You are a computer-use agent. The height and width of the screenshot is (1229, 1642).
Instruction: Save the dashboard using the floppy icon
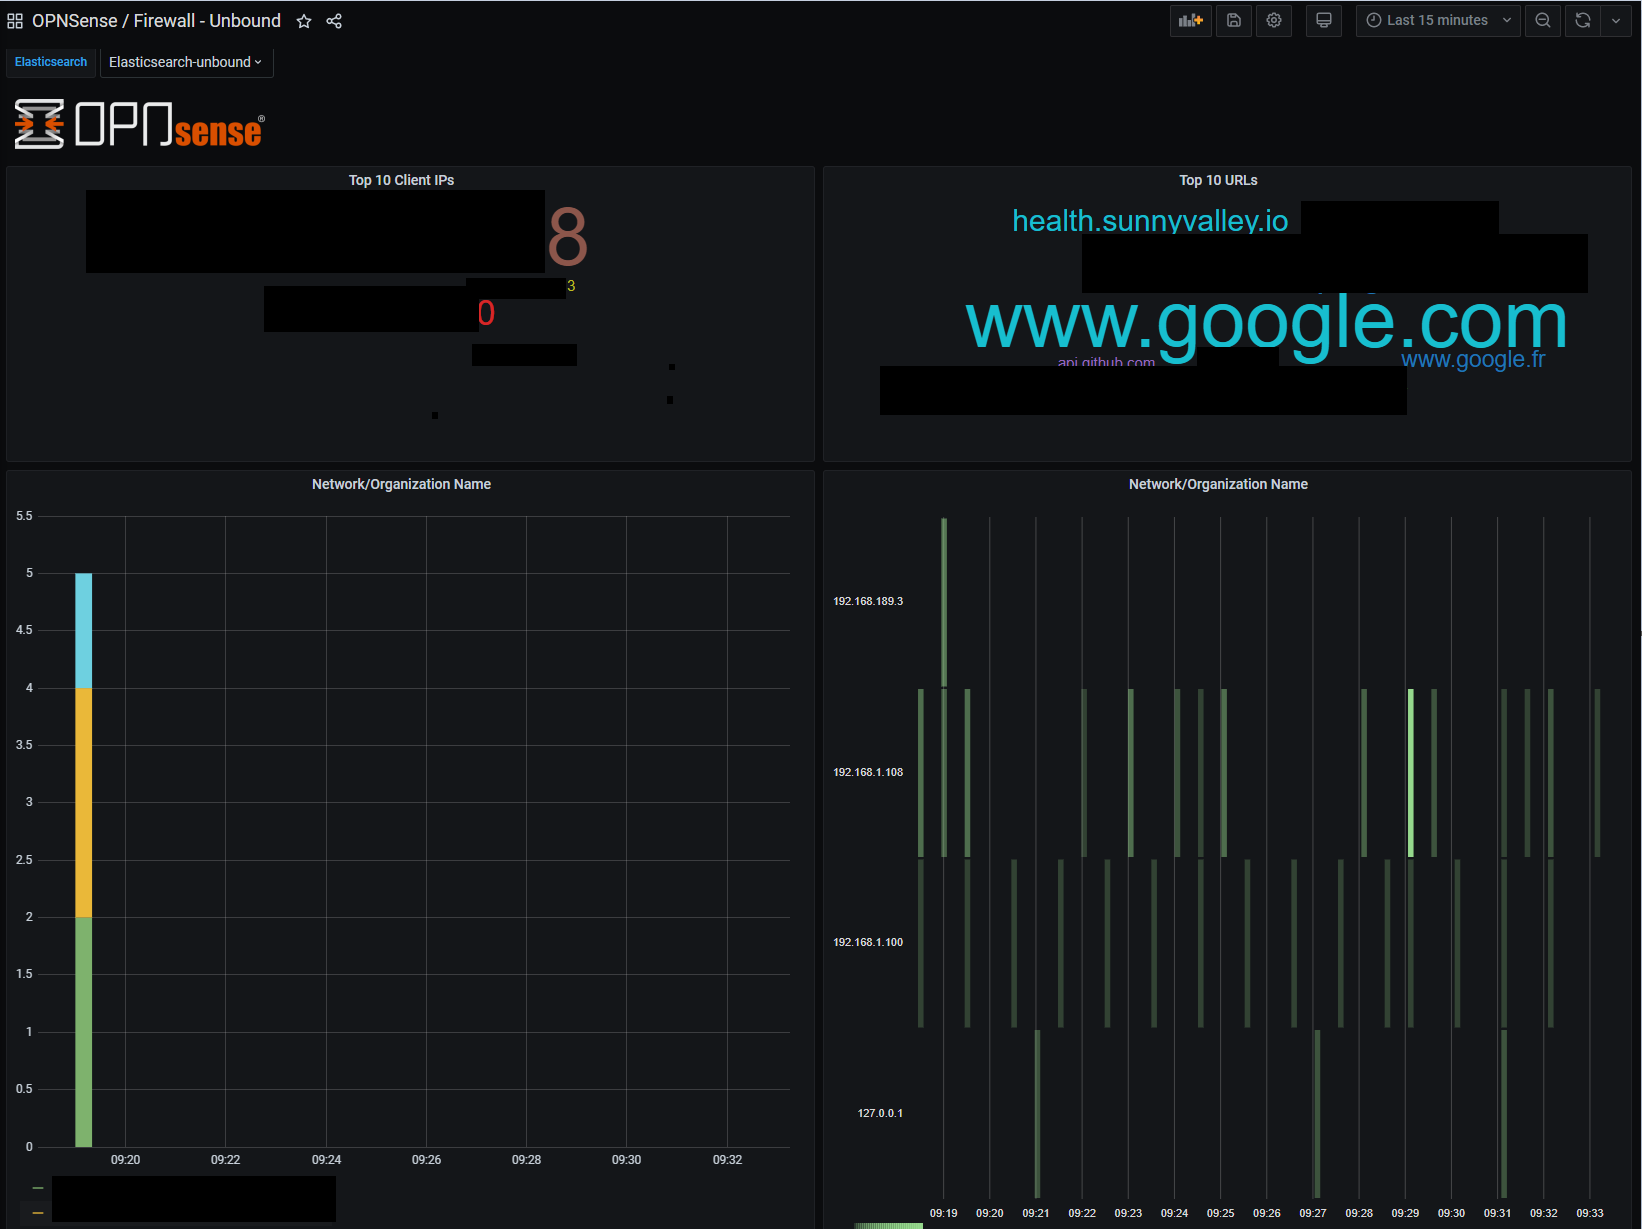1234,20
